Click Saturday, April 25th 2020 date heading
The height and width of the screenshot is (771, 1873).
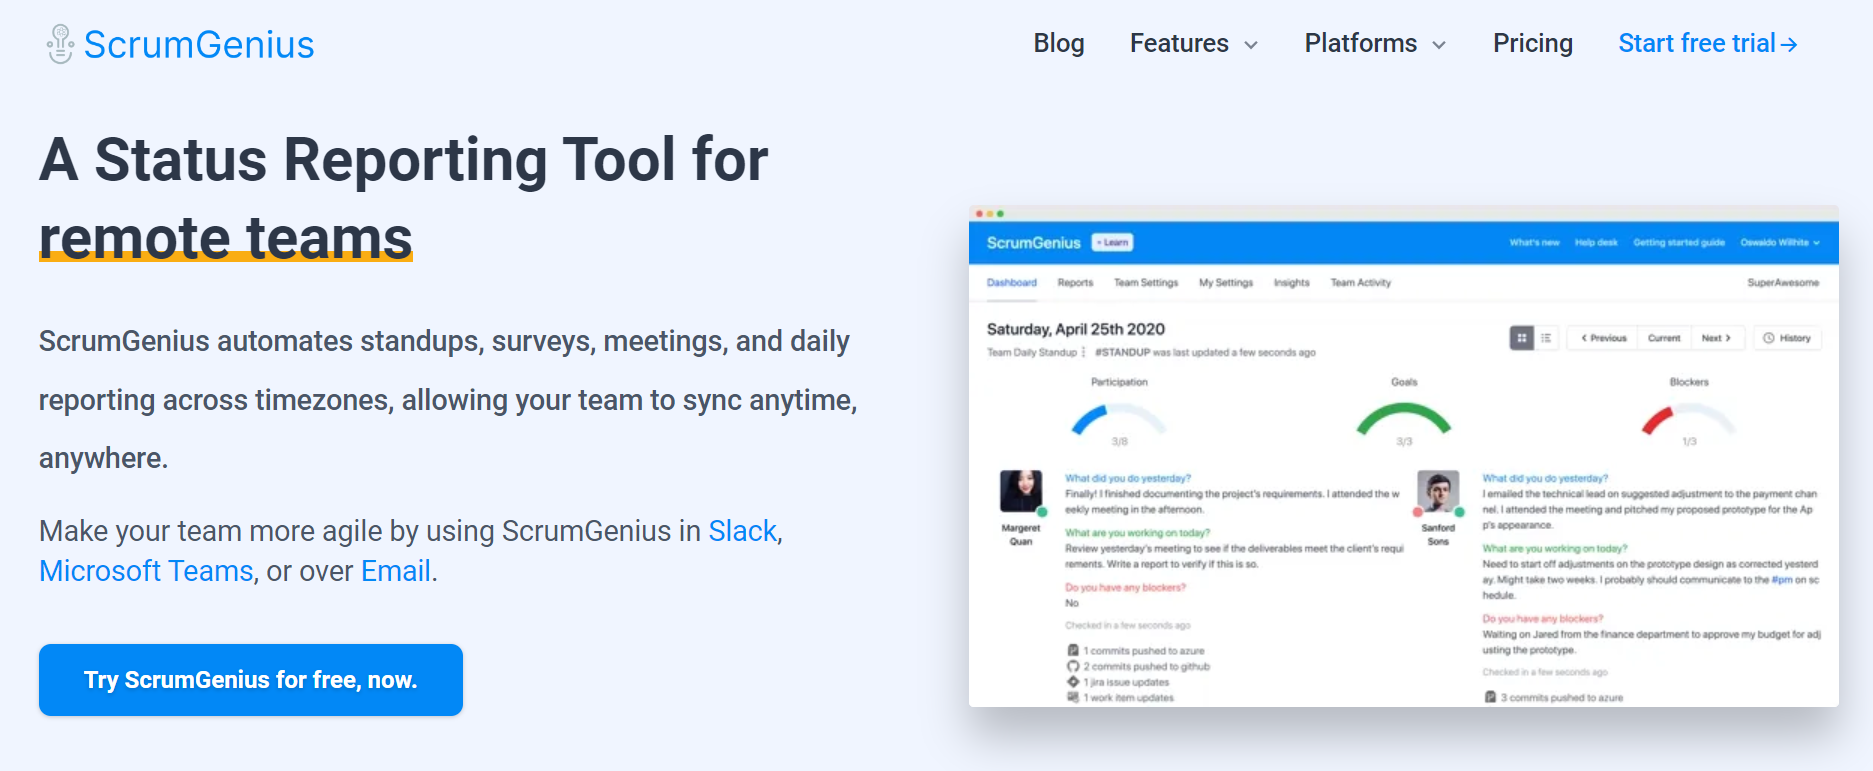pos(1076,329)
